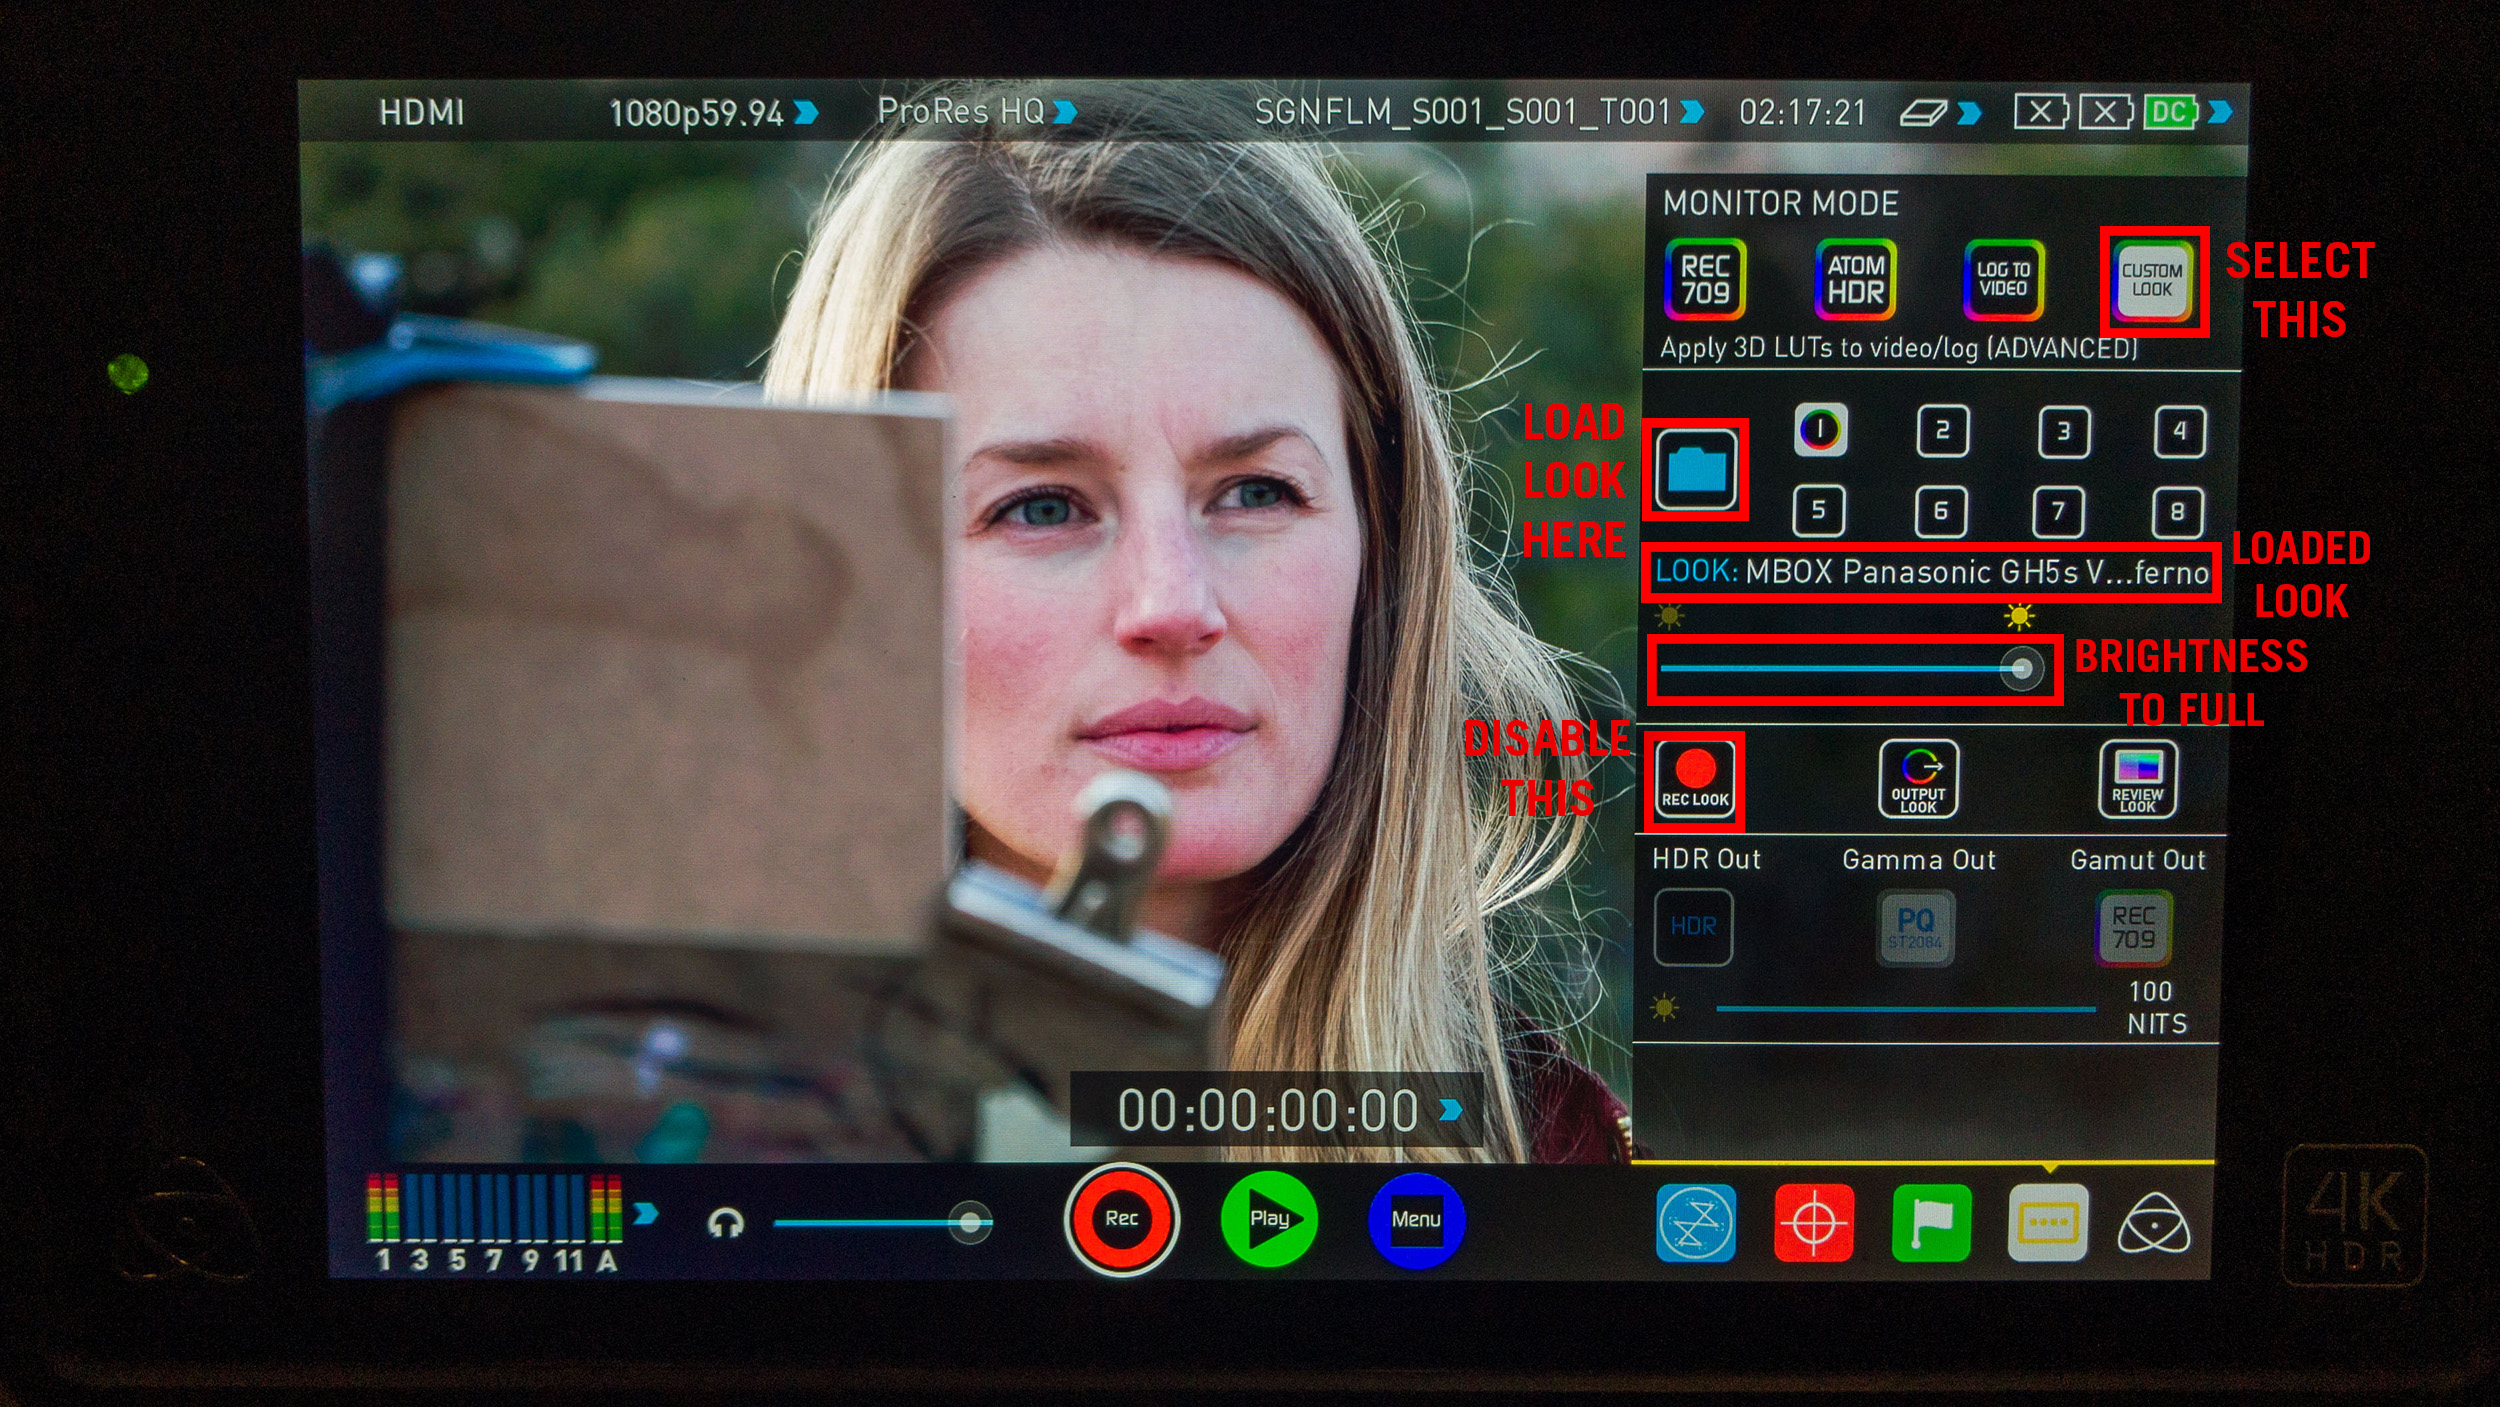Select REC 709 gamut out
The height and width of the screenshot is (1407, 2500).
2133,928
